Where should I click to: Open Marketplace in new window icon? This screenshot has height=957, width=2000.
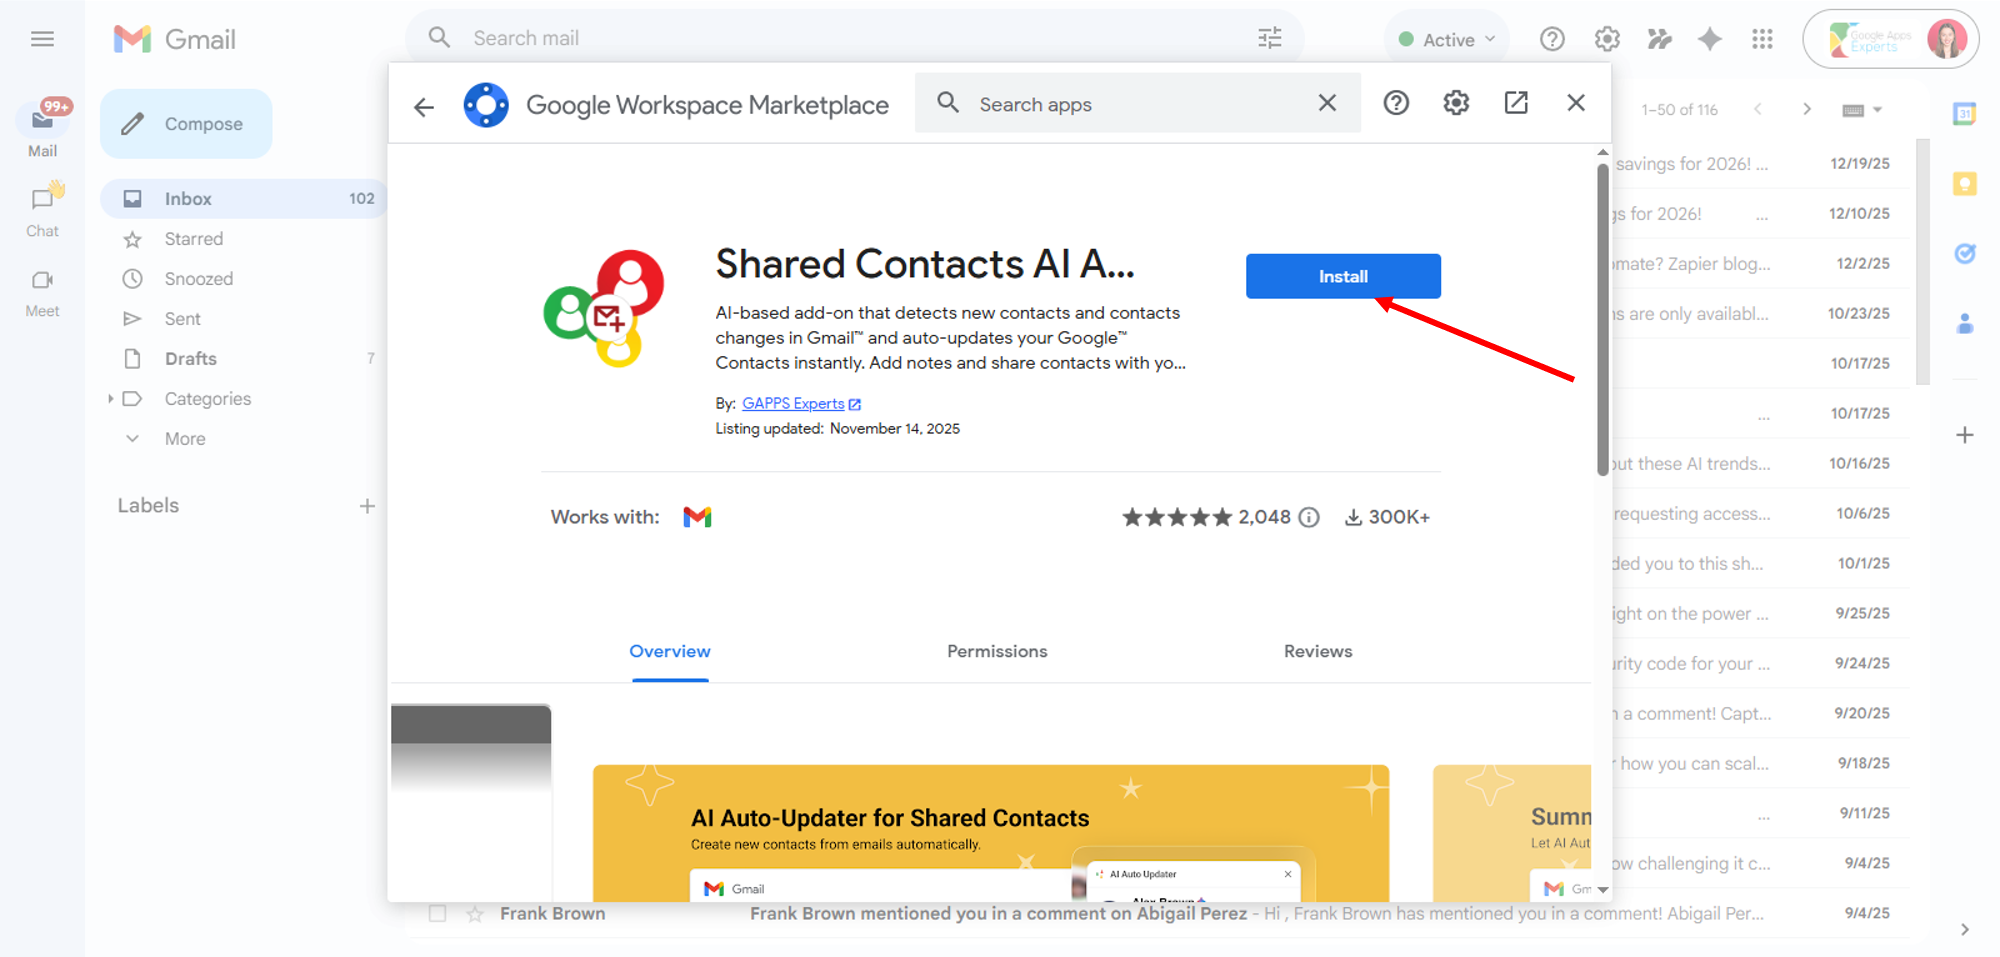click(x=1516, y=103)
